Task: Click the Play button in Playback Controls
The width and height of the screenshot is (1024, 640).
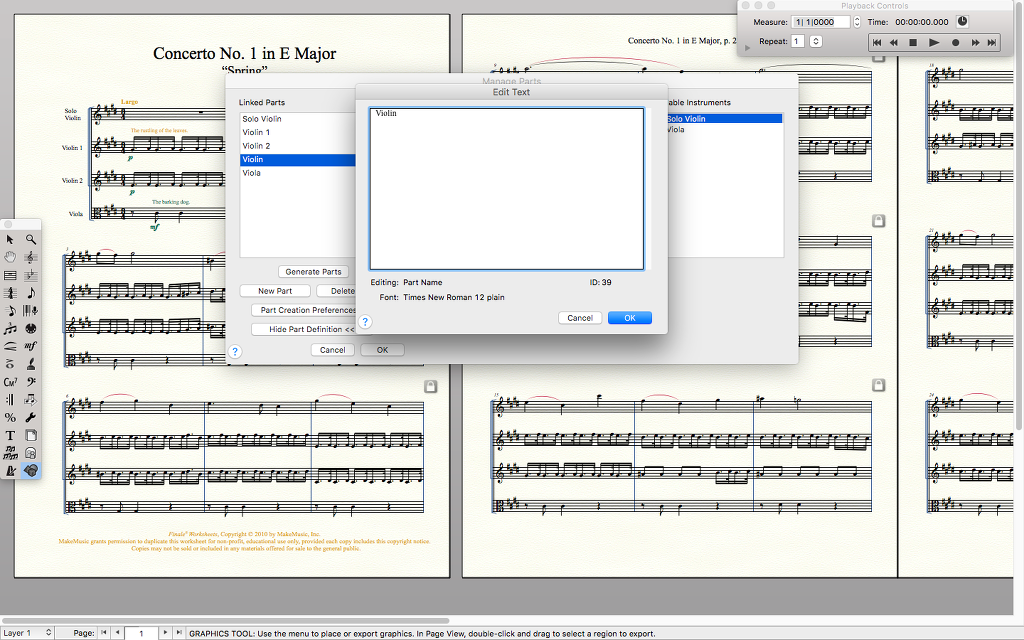Action: coord(934,42)
